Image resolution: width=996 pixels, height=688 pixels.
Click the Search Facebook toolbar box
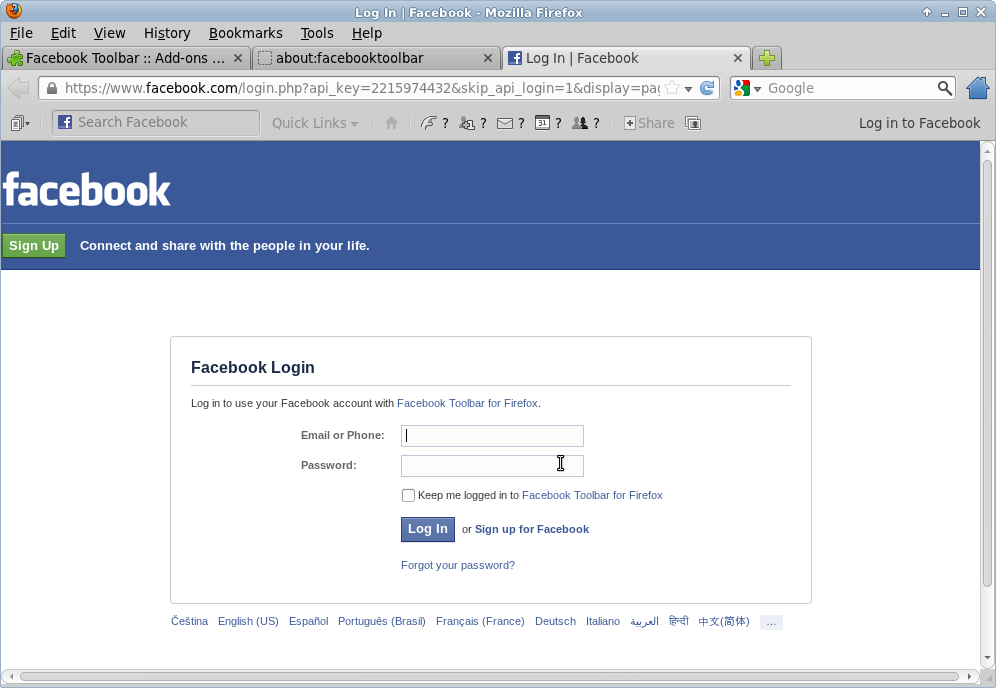156,123
